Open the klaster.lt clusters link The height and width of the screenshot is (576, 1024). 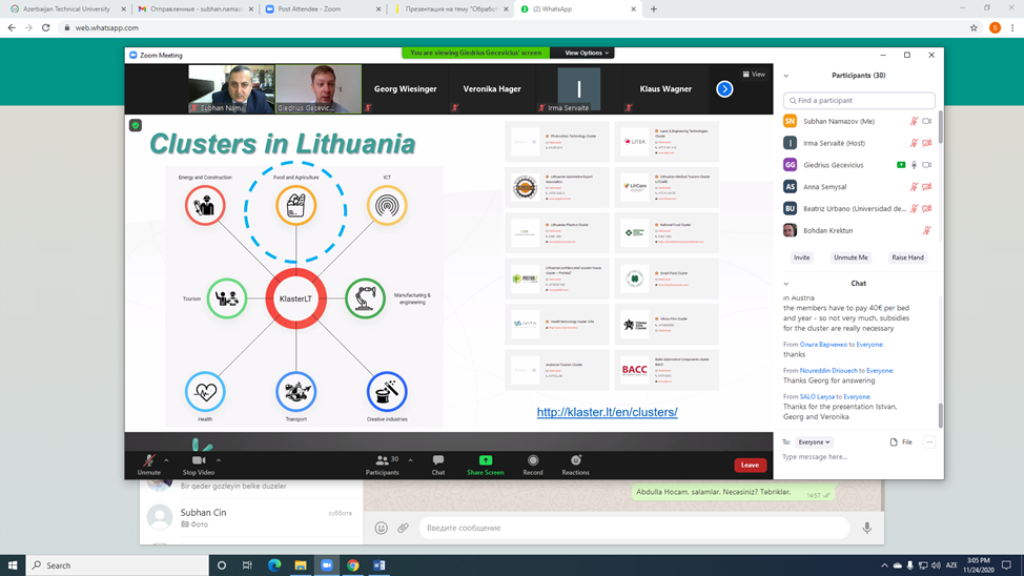[x=607, y=412]
